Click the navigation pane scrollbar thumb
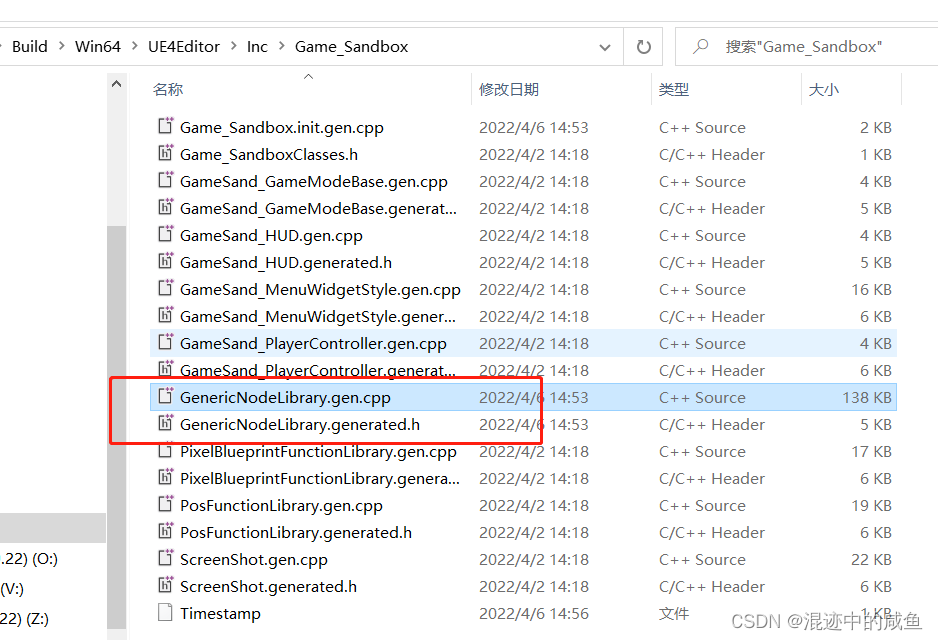 [117, 426]
